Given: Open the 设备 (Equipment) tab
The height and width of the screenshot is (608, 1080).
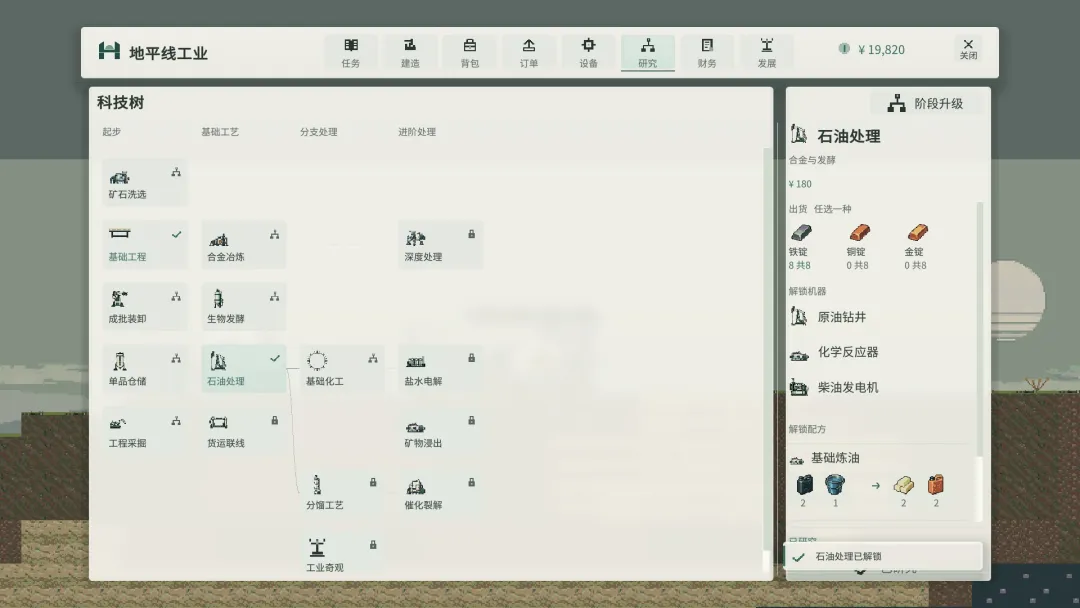Looking at the screenshot, I should [588, 52].
